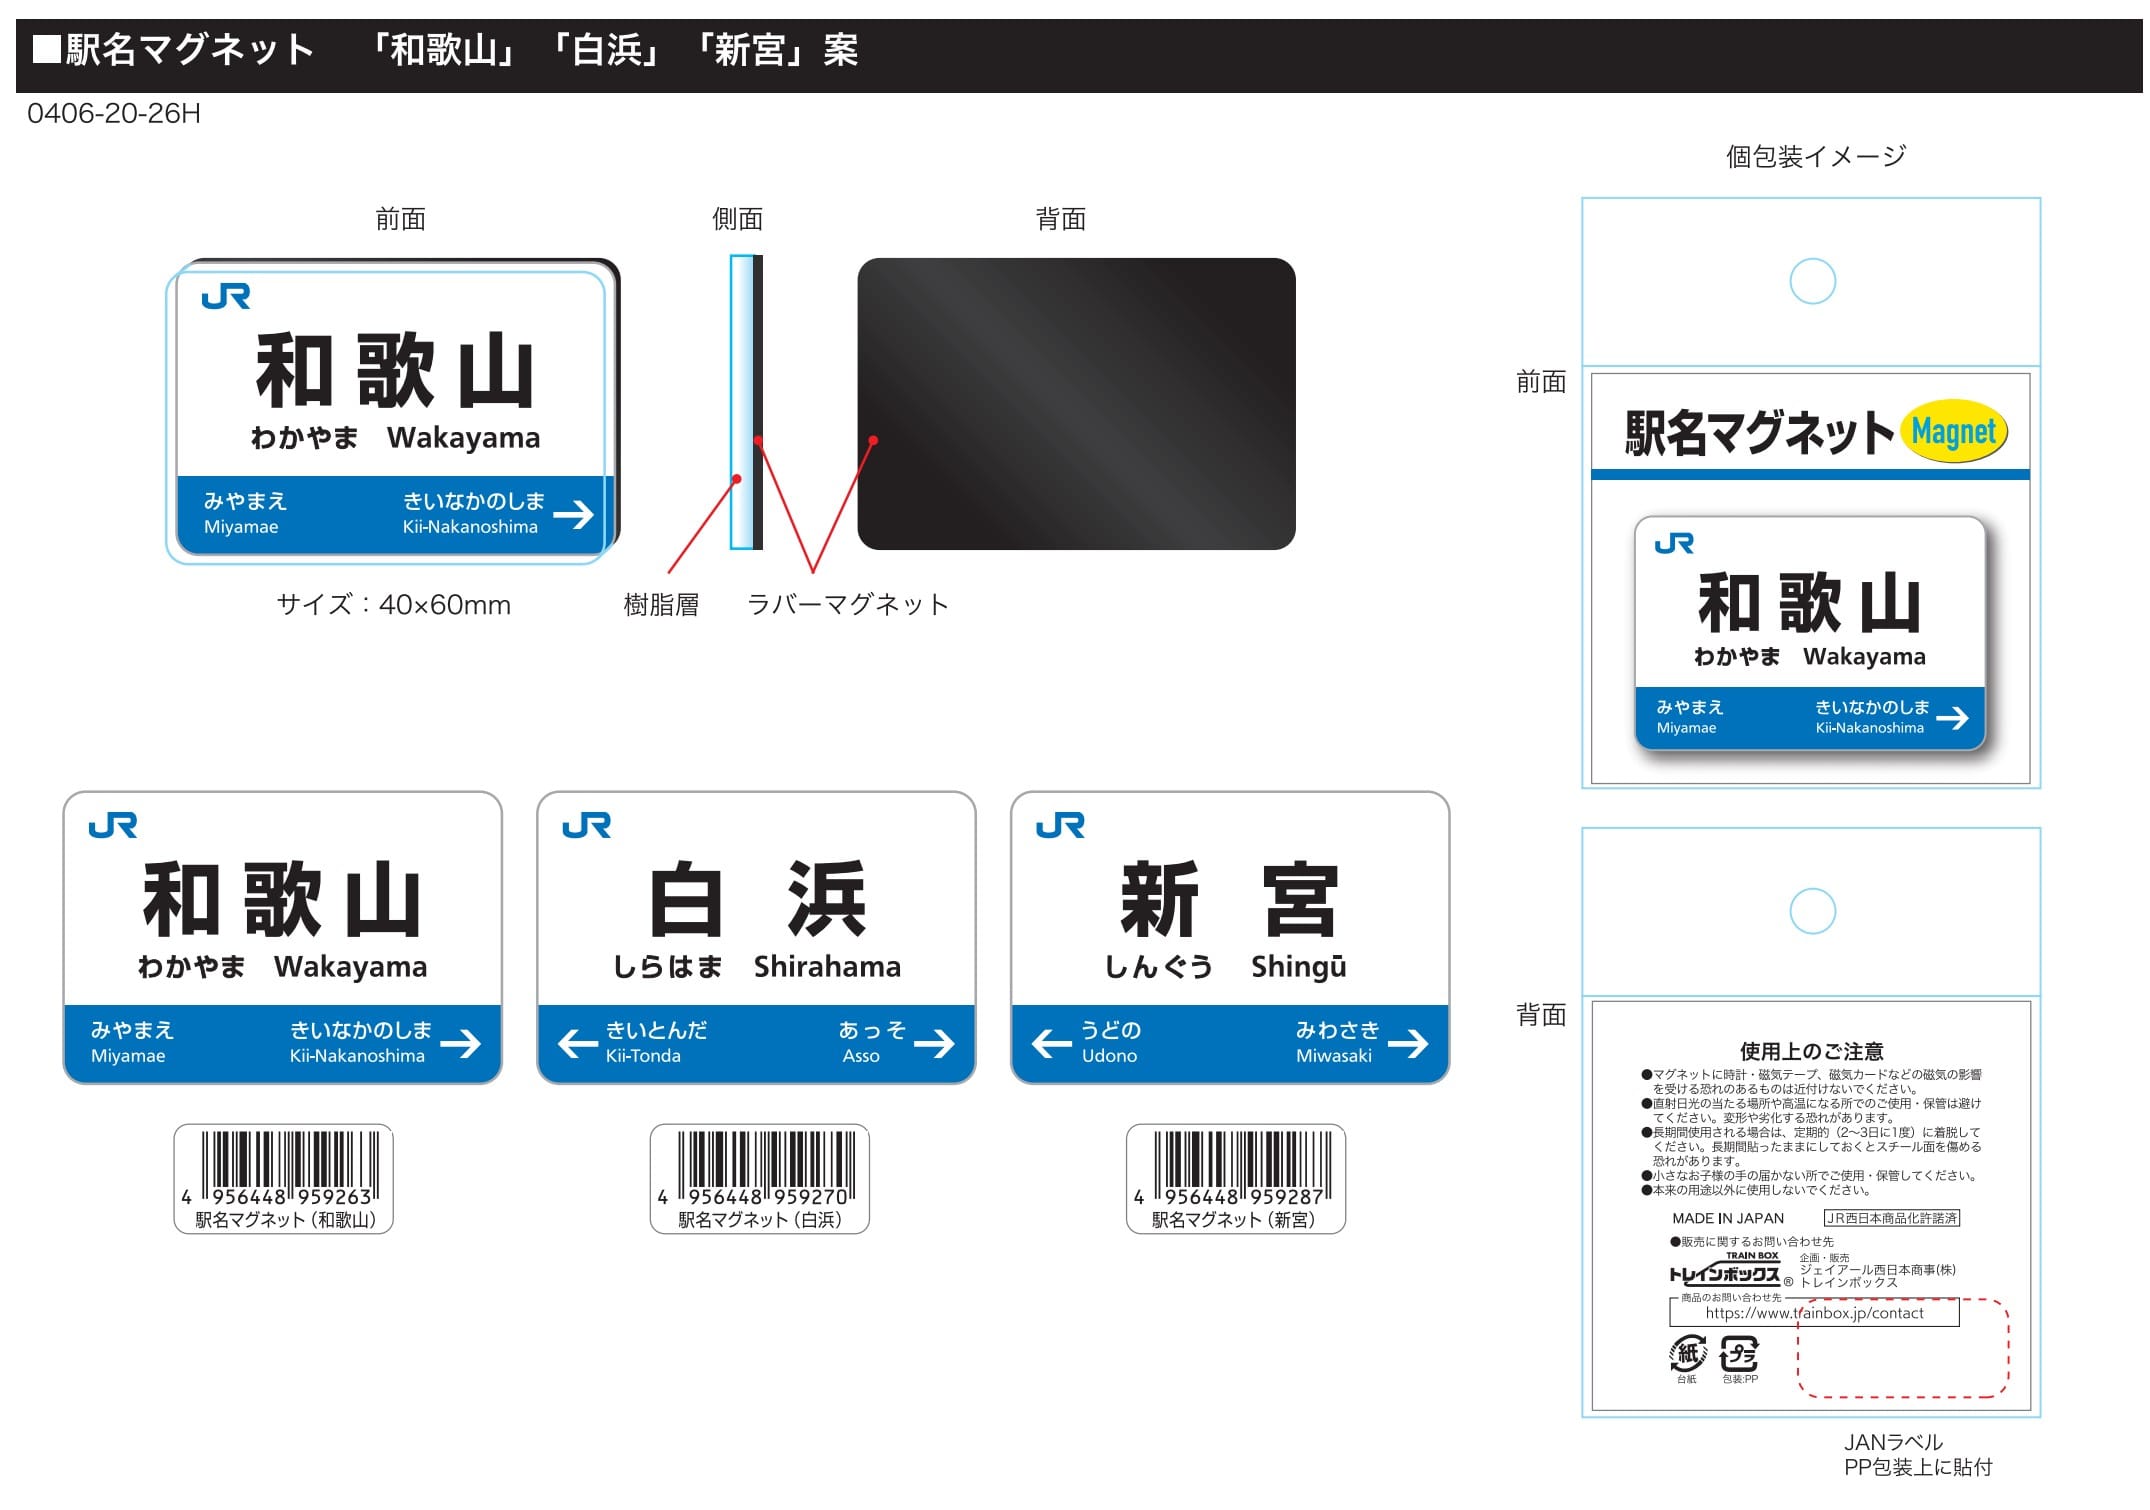
Task: Click the right arrow next to Kii-Nakanoshima in the front view
Action: pyautogui.click(x=574, y=514)
